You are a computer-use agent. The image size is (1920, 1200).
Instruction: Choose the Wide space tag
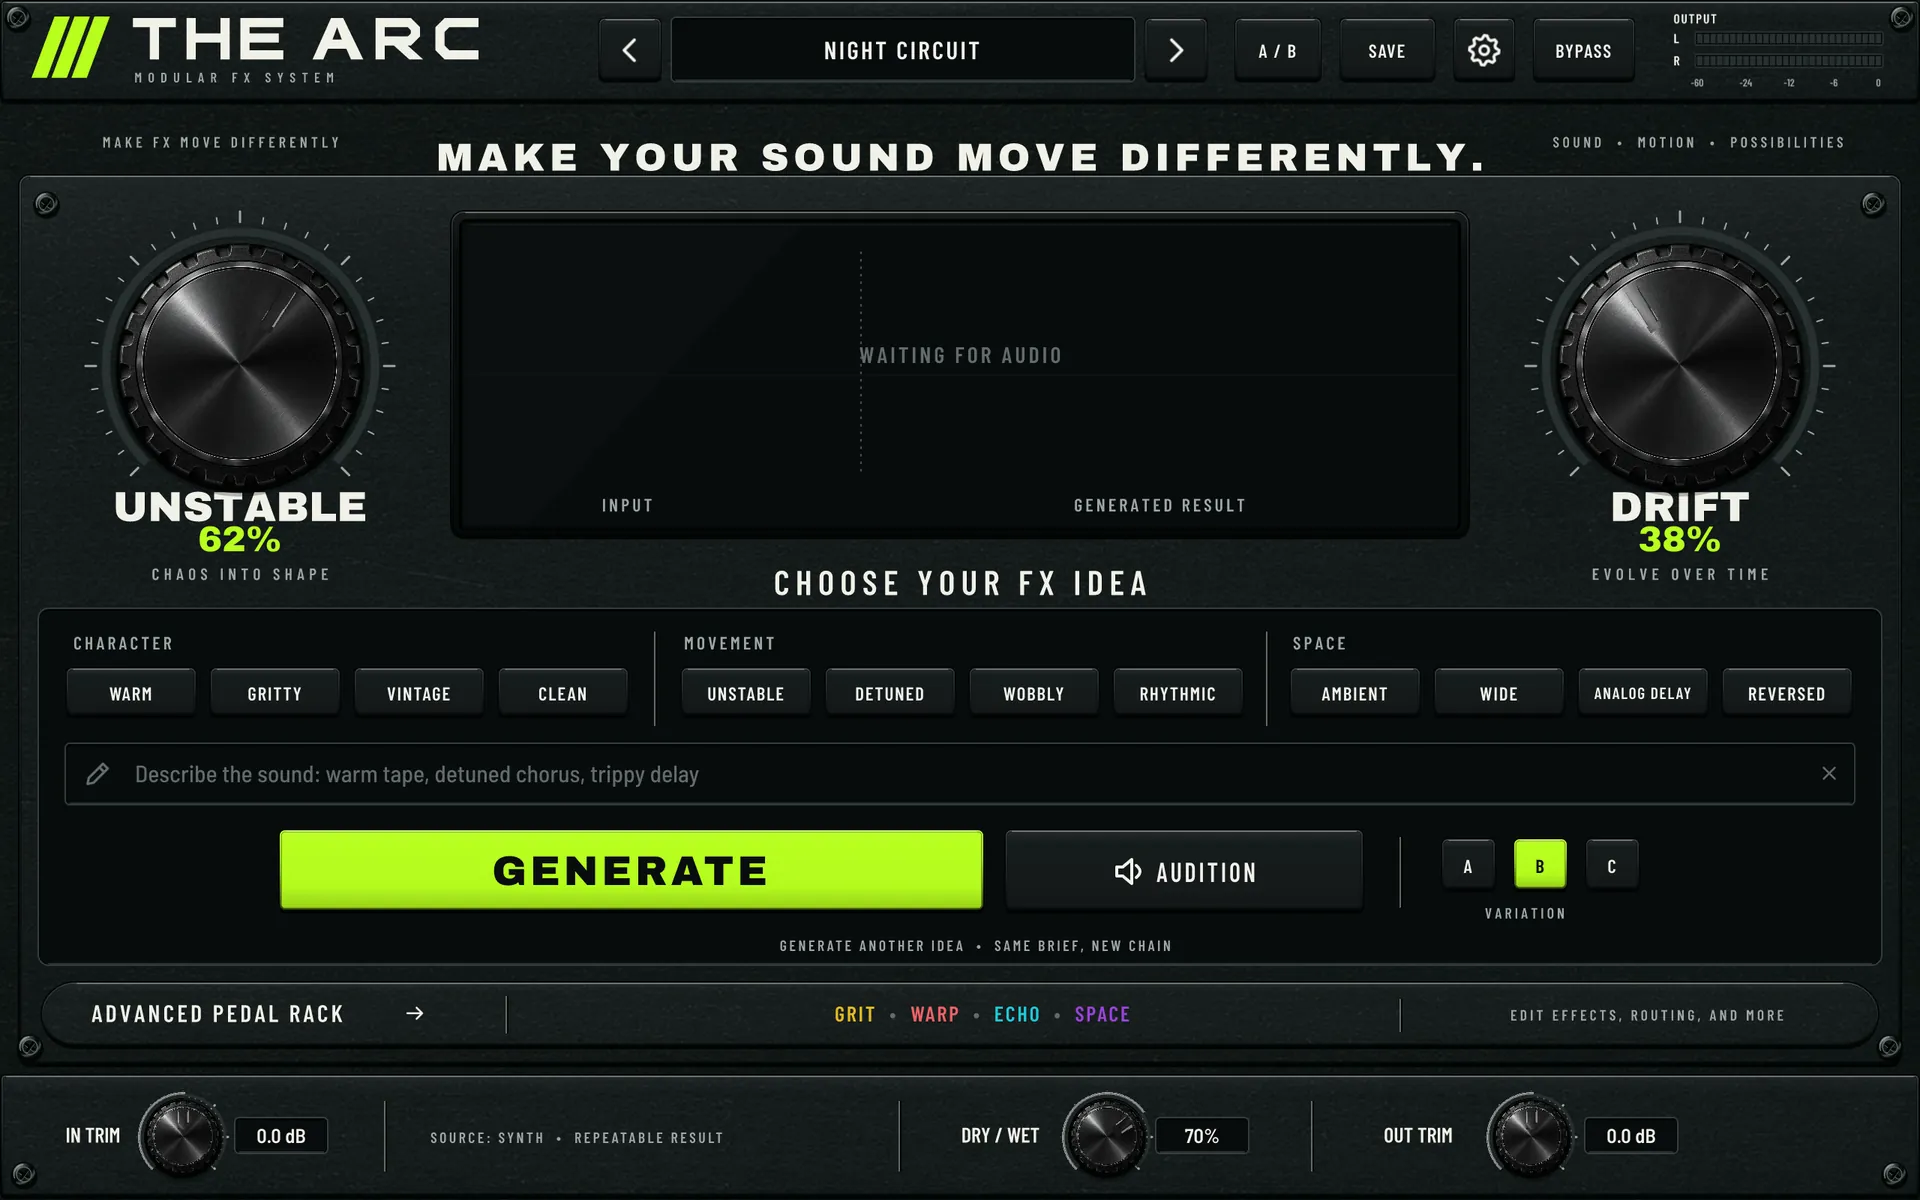click(1499, 693)
